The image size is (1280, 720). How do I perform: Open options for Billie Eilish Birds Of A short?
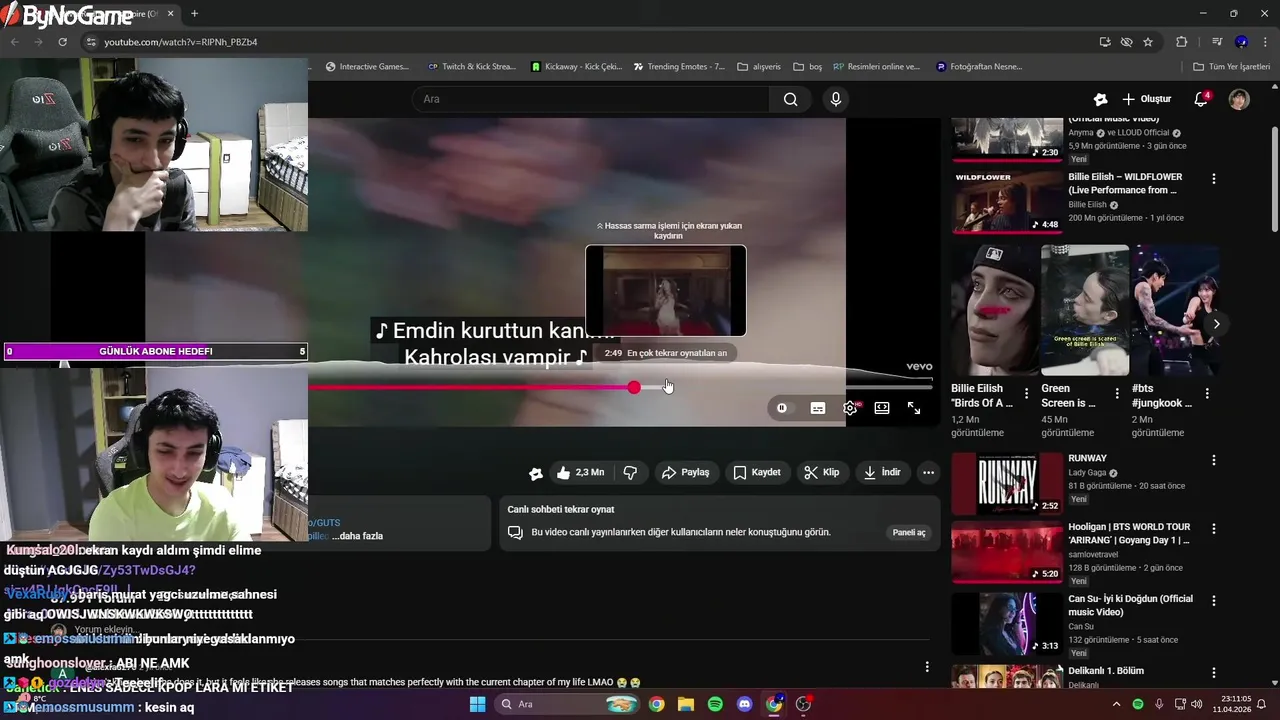1026,393
